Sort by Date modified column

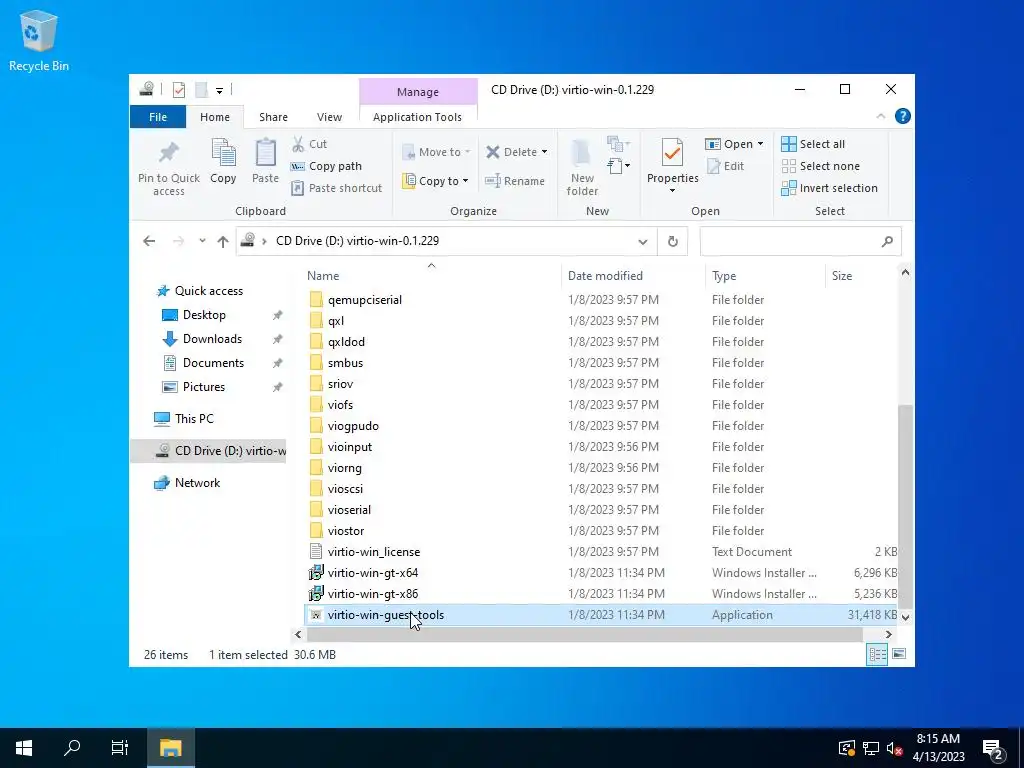632,276
